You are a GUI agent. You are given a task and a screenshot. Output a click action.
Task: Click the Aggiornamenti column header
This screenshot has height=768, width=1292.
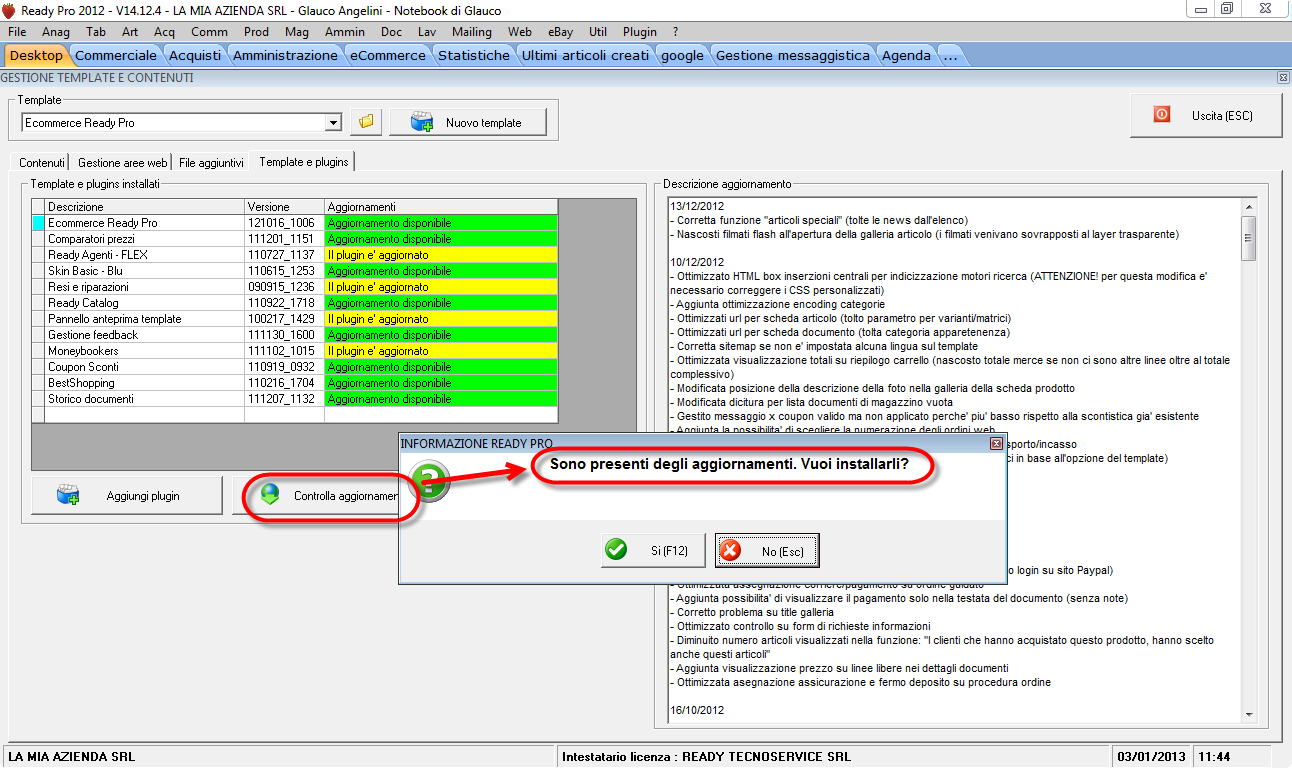pyautogui.click(x=441, y=207)
